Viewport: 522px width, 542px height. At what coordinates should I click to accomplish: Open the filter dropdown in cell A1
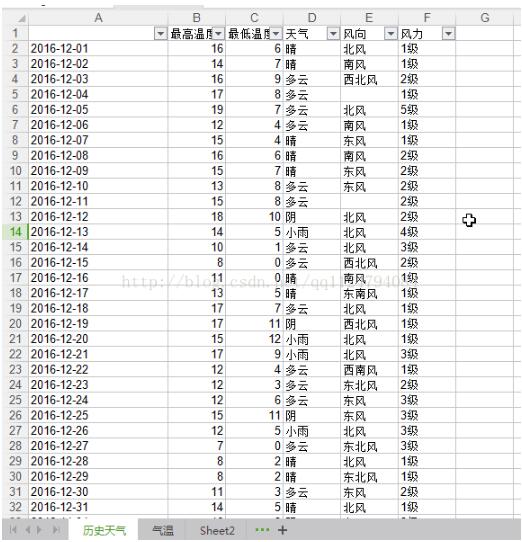click(160, 34)
